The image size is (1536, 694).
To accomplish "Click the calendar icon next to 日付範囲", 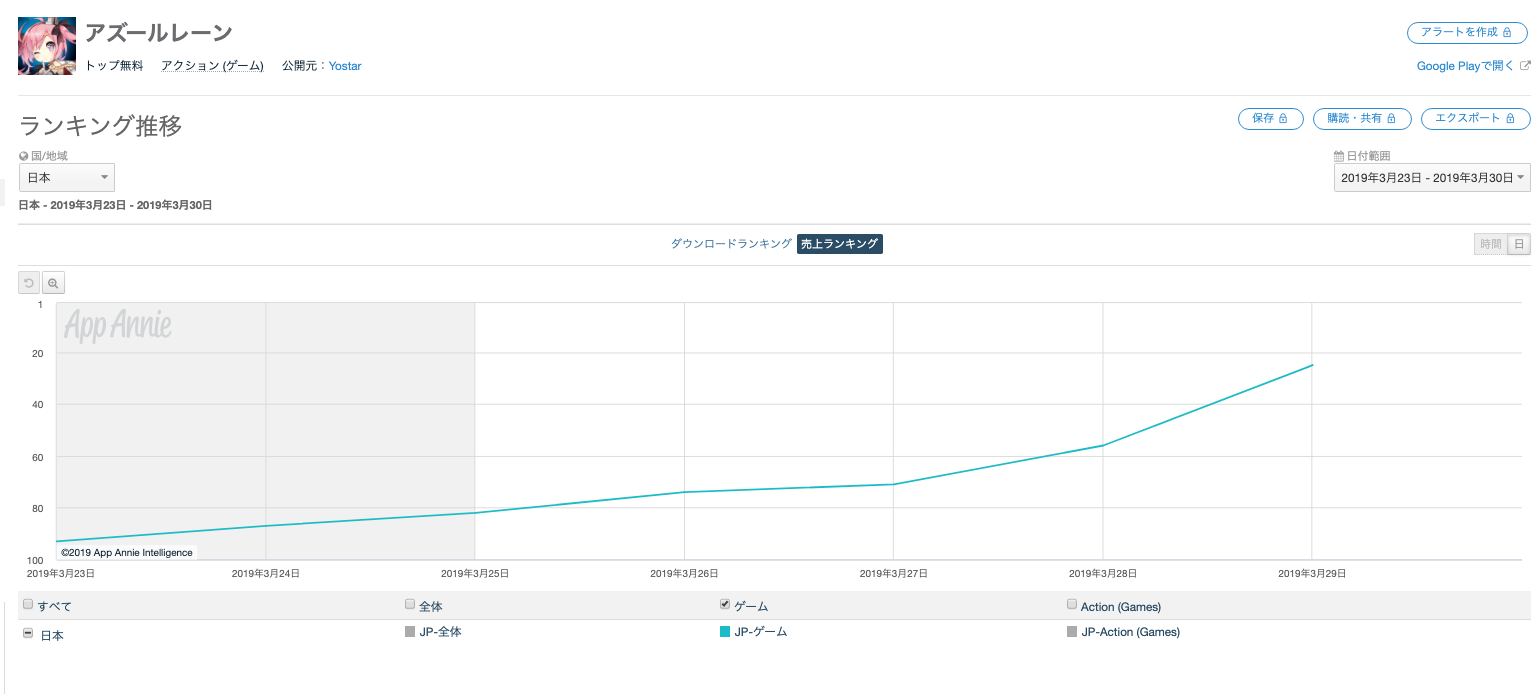I will coord(1339,156).
